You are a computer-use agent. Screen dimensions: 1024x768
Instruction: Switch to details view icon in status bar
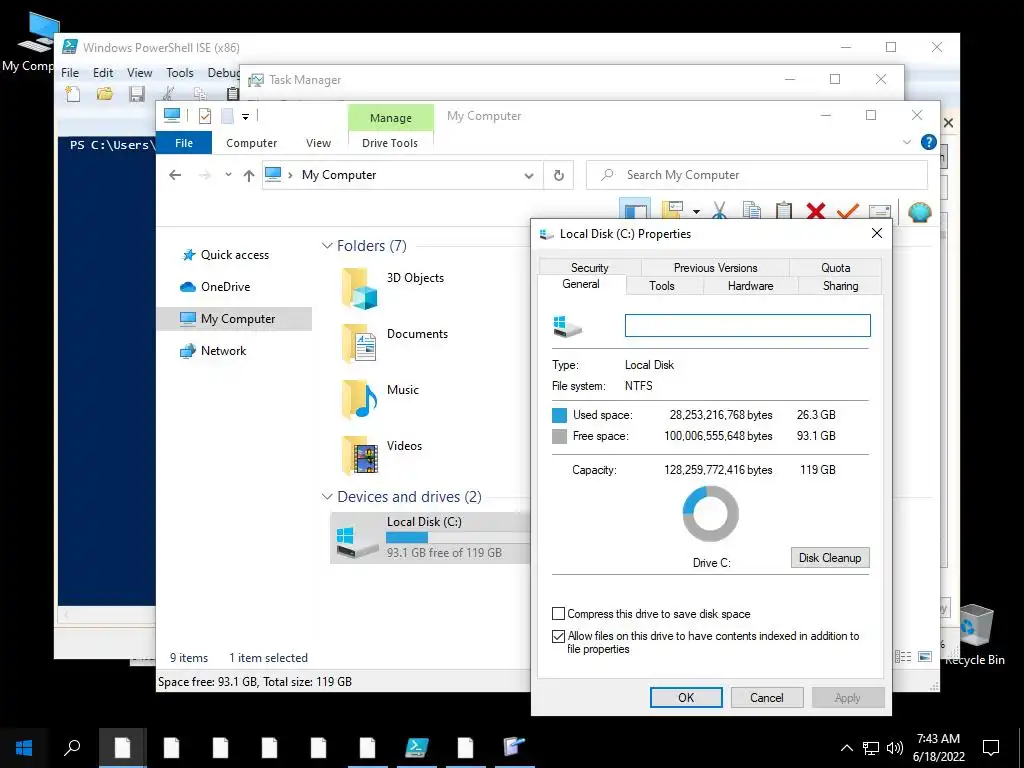[x=903, y=656]
